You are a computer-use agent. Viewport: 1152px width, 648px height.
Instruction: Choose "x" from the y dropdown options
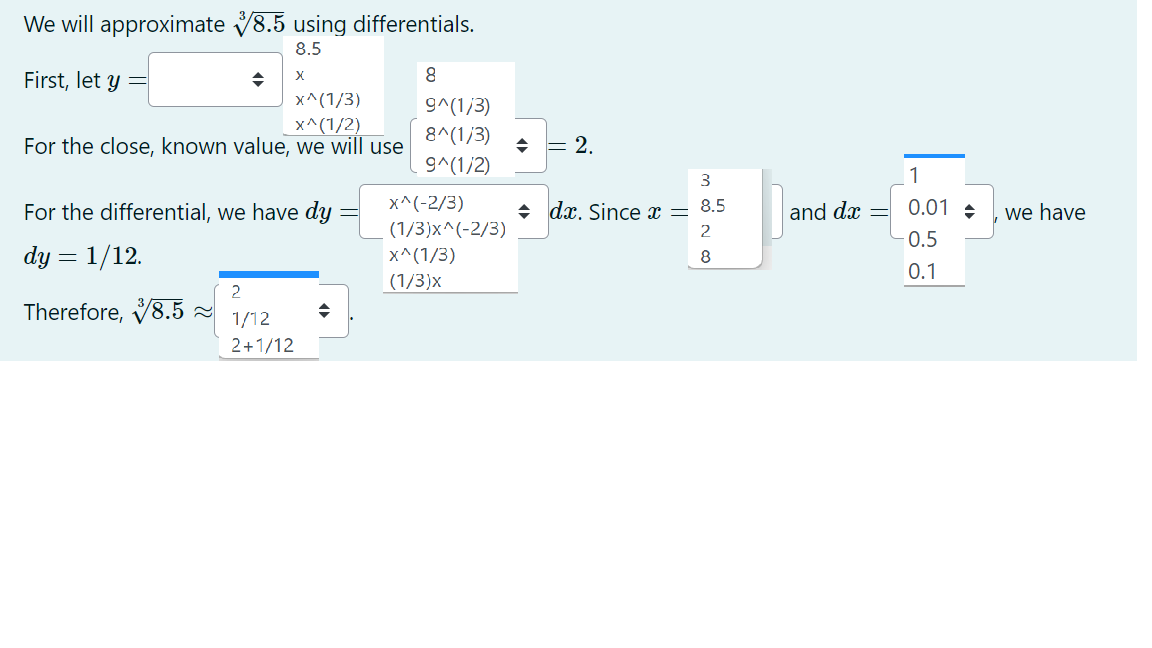pos(299,75)
